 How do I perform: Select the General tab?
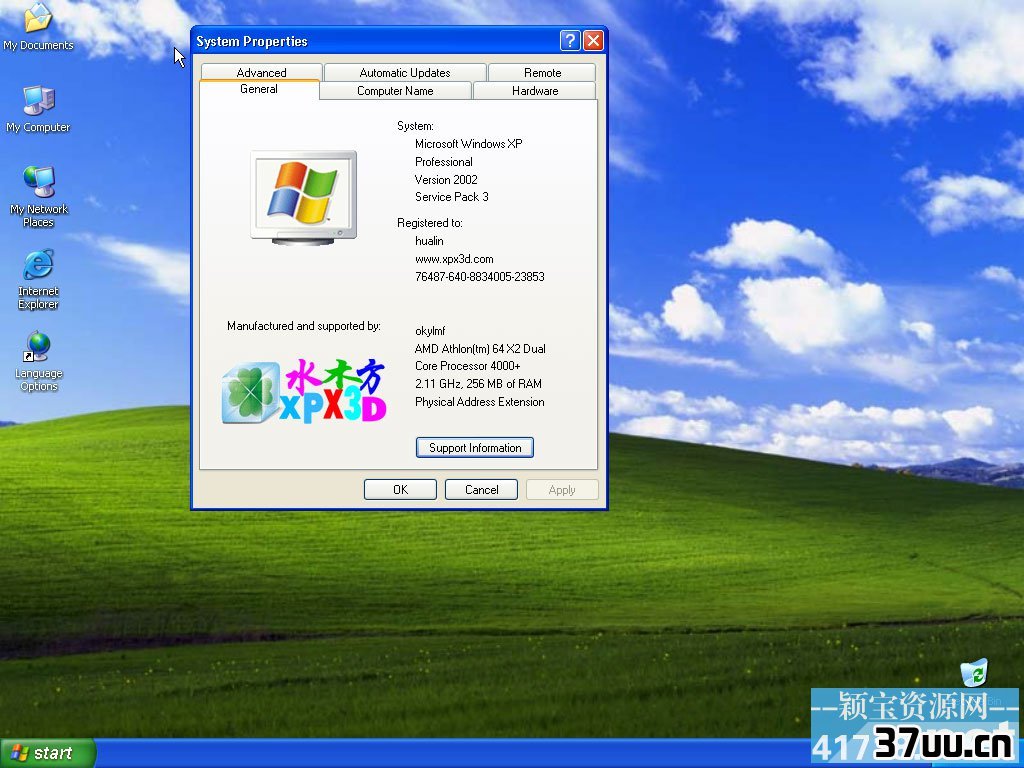click(259, 89)
